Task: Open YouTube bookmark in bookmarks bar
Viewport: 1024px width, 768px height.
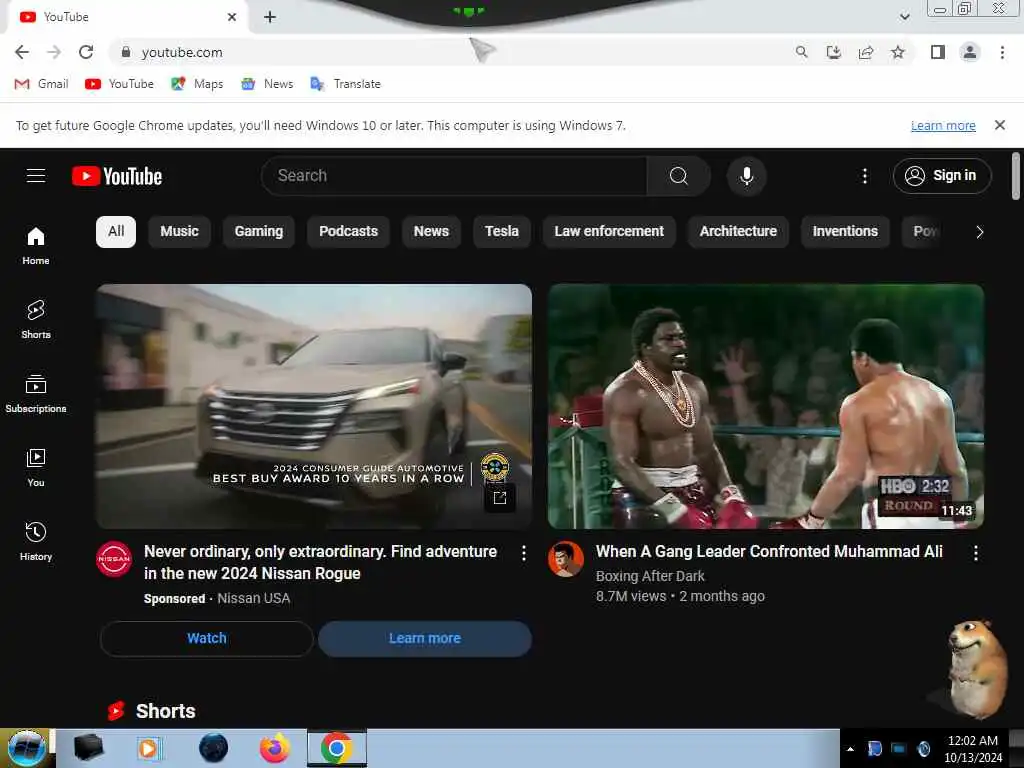Action: point(120,84)
